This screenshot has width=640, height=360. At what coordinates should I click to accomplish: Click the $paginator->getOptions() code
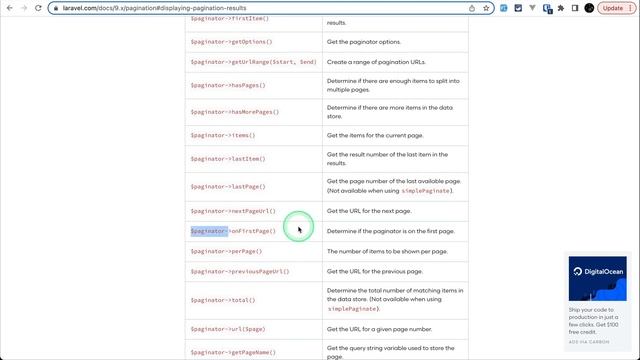tap(231, 42)
